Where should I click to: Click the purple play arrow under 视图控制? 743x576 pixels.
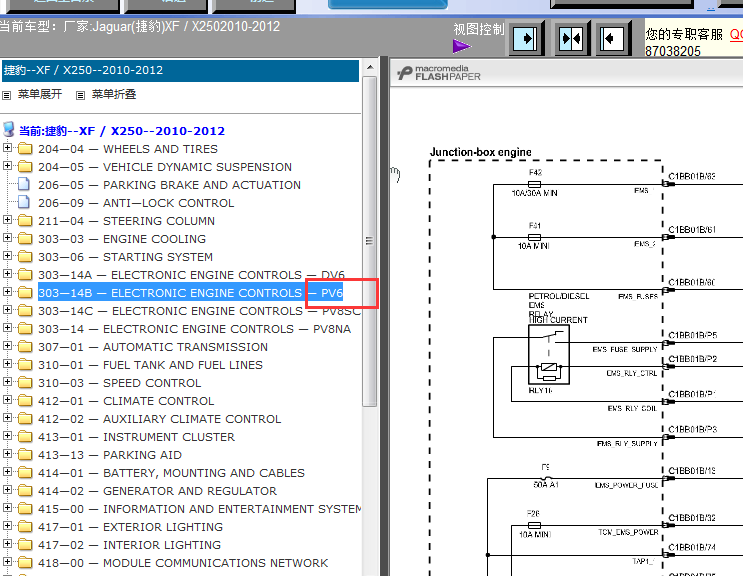(462, 46)
